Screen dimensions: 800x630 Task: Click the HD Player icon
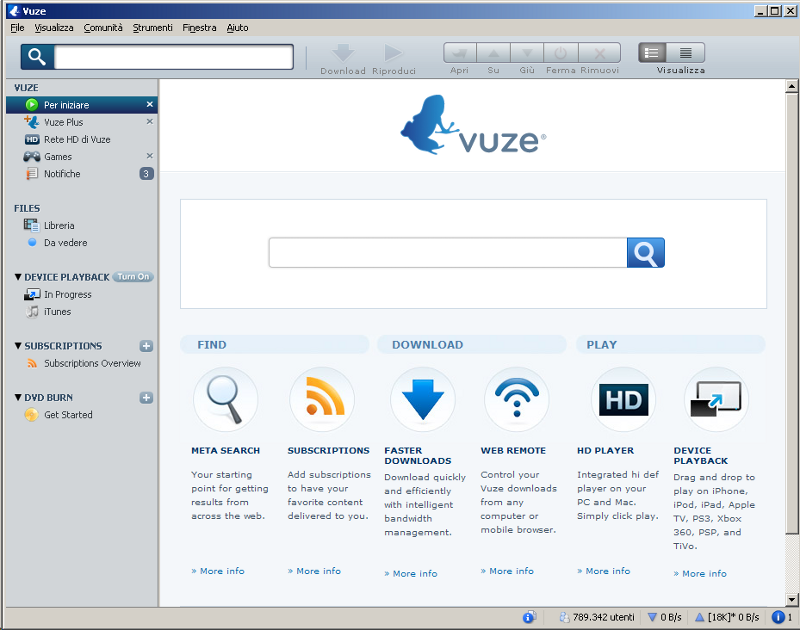coord(622,399)
